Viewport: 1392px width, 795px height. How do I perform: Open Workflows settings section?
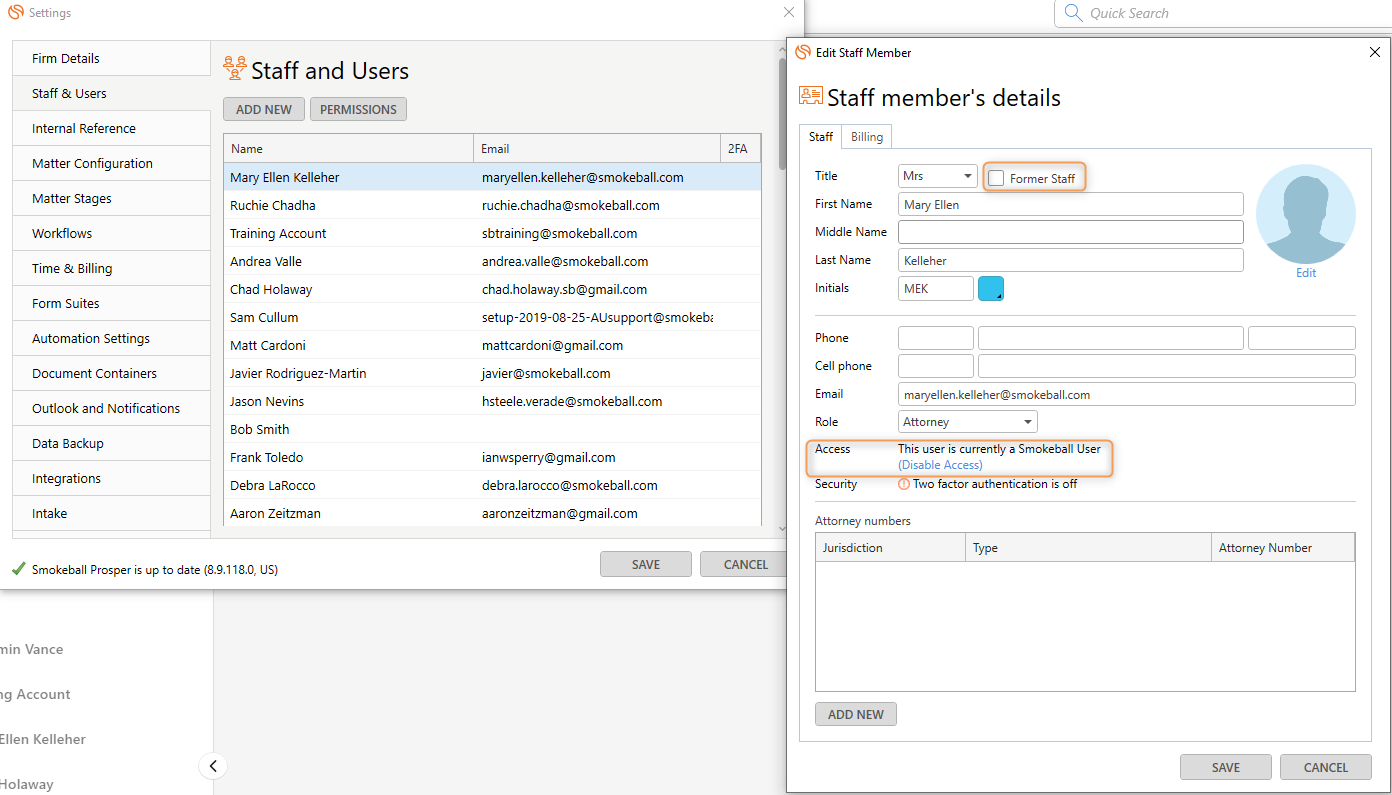(111, 233)
